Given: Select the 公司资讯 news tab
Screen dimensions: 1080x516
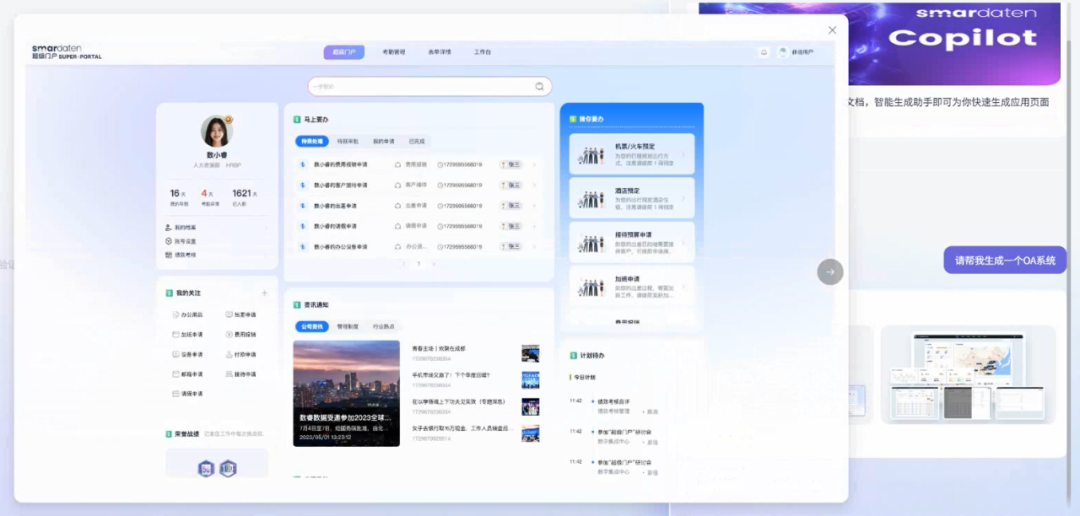Looking at the screenshot, I should tap(311, 327).
